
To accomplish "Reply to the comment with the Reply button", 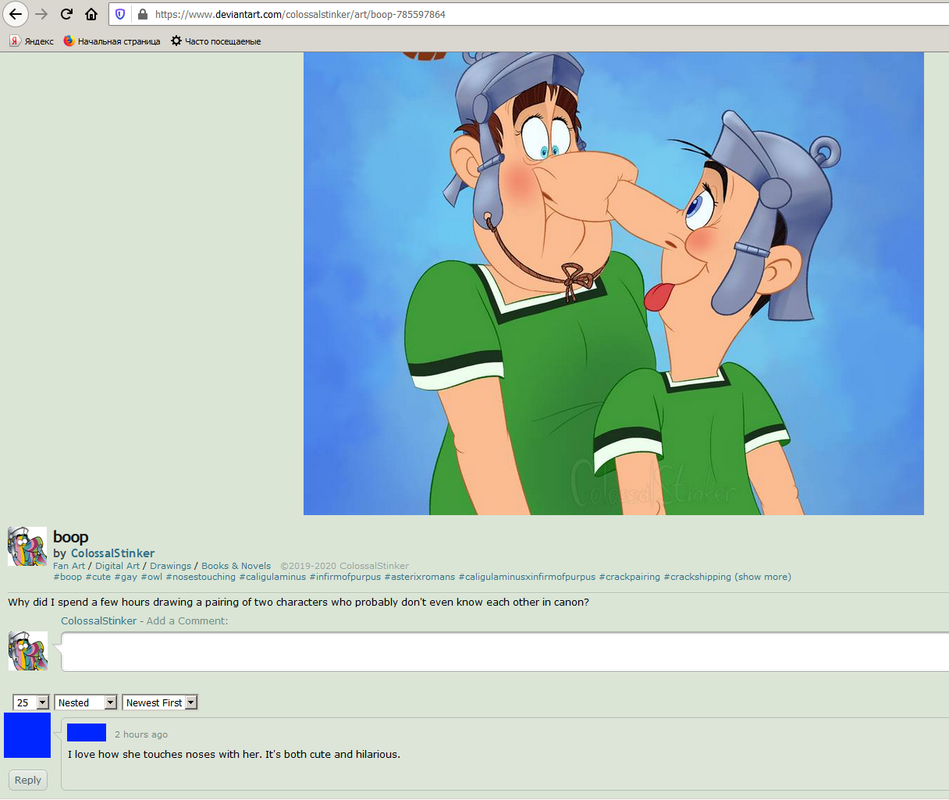I will pos(28,780).
